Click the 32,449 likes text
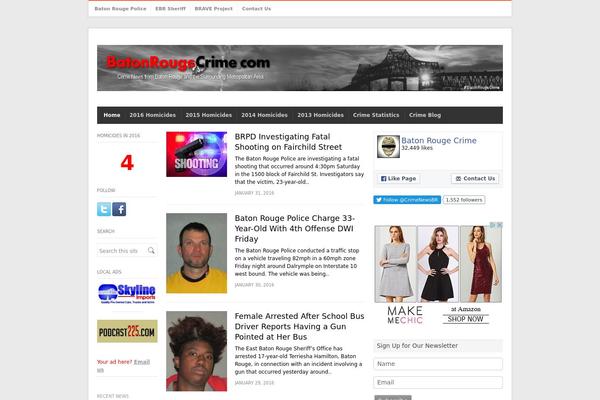The height and width of the screenshot is (400, 600). 417,148
